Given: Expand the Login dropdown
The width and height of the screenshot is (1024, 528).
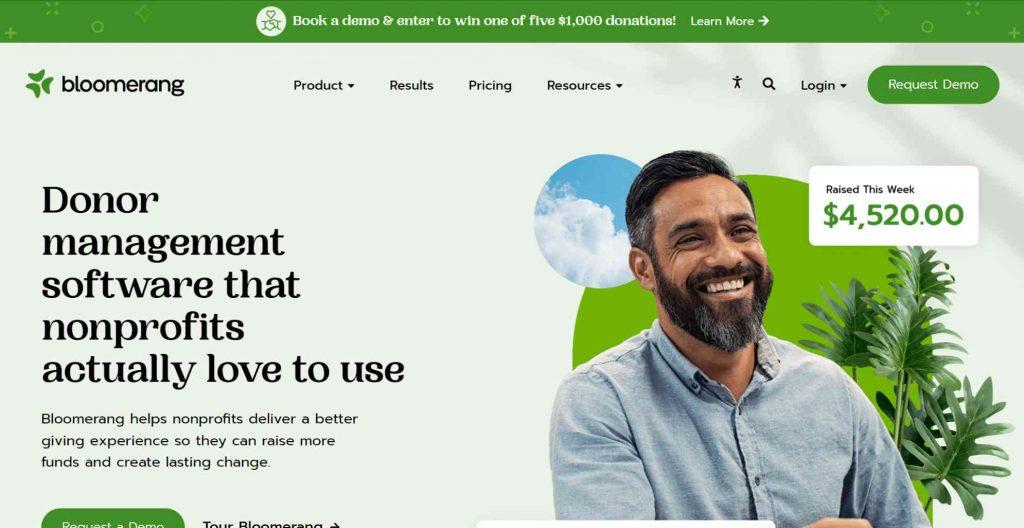Looking at the screenshot, I should tap(824, 85).
